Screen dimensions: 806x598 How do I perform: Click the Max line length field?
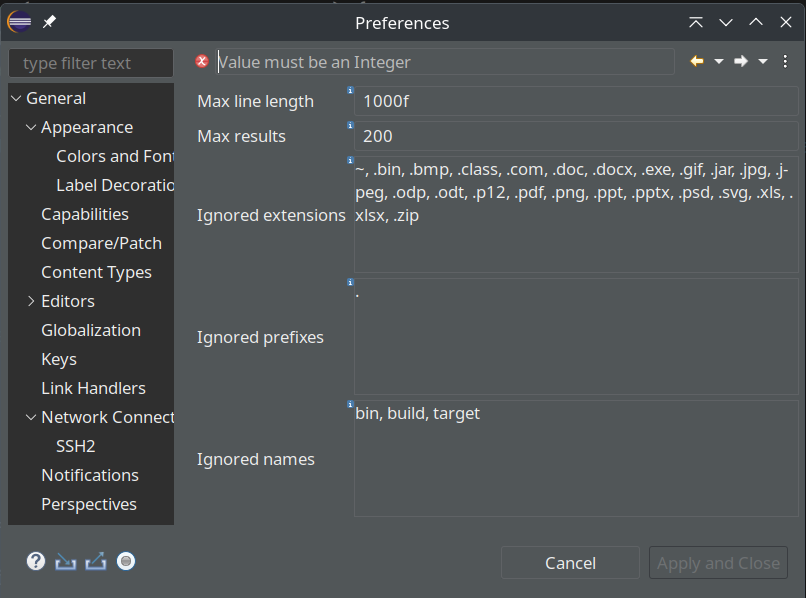pos(576,101)
